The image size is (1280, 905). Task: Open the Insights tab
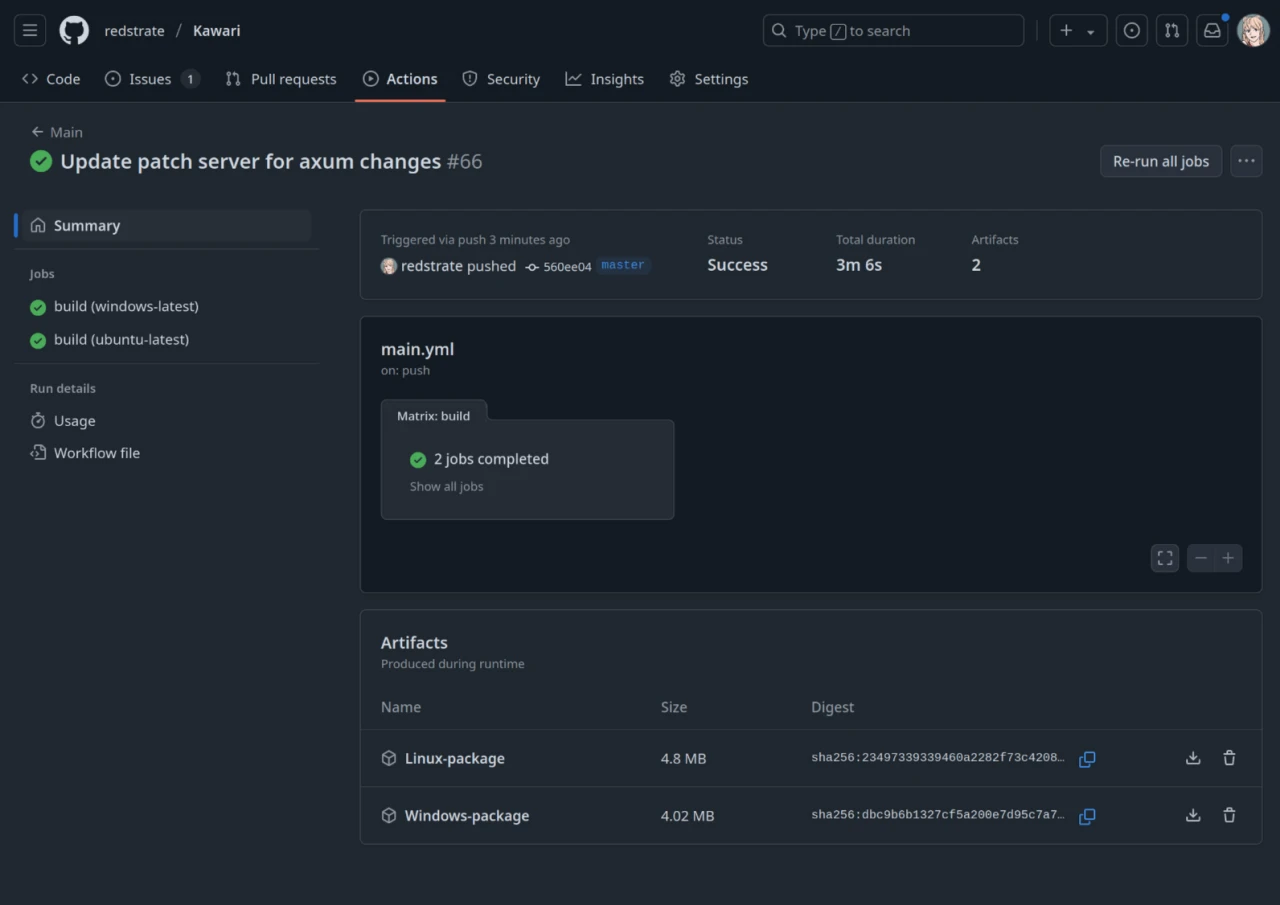[x=604, y=79]
